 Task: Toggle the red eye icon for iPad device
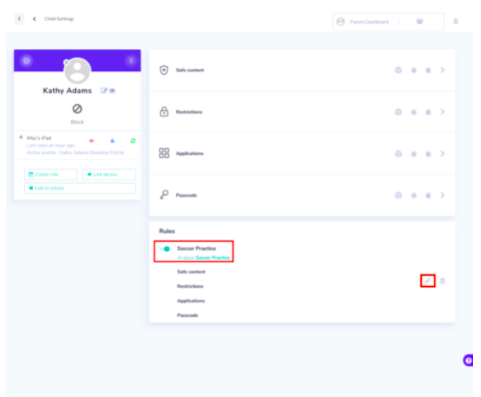tap(91, 141)
